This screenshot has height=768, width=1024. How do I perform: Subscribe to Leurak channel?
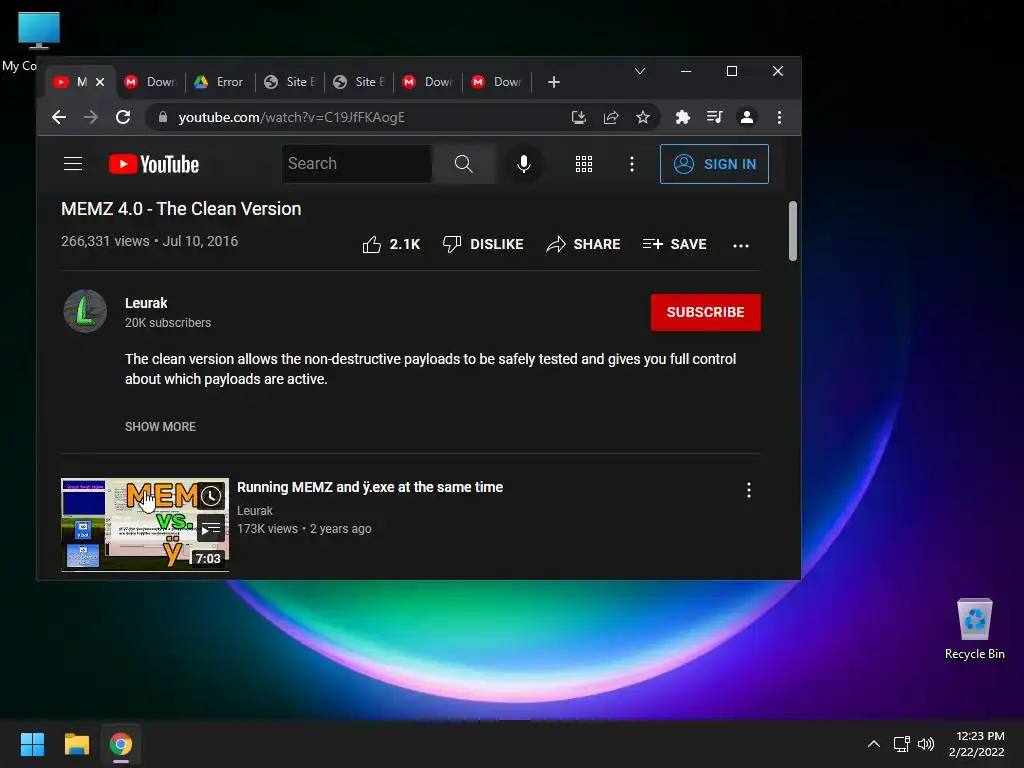[x=705, y=312]
